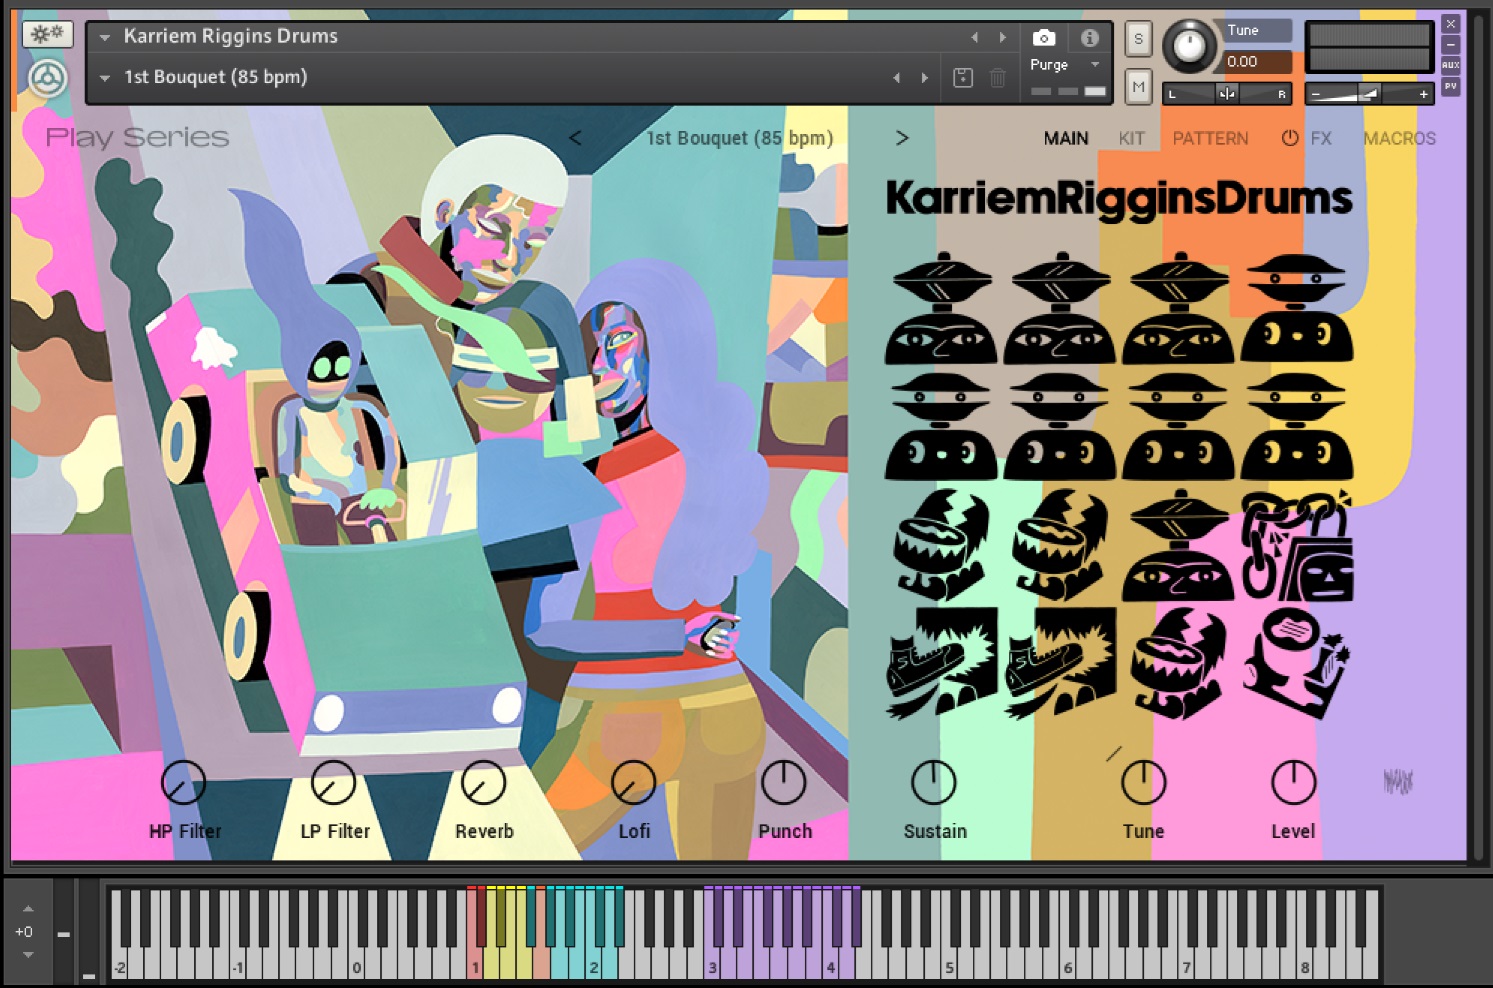Click the > next kit arrow
Viewport: 1493px width, 988px height.
pos(902,138)
